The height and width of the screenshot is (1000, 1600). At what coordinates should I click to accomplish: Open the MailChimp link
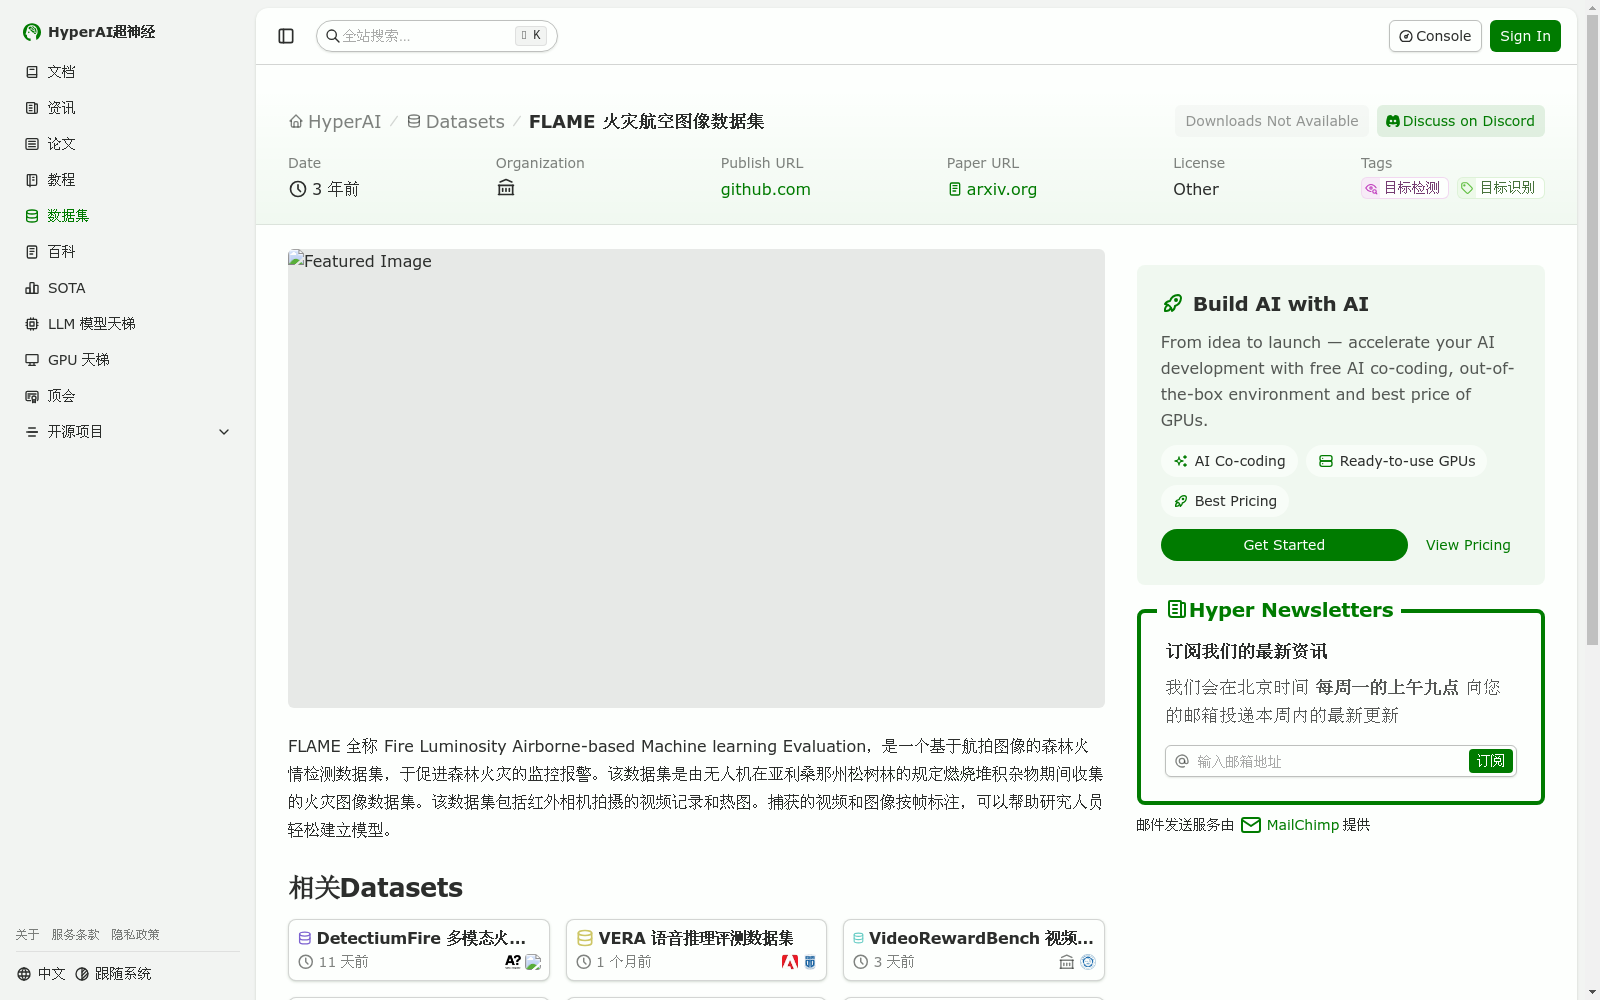(1302, 825)
